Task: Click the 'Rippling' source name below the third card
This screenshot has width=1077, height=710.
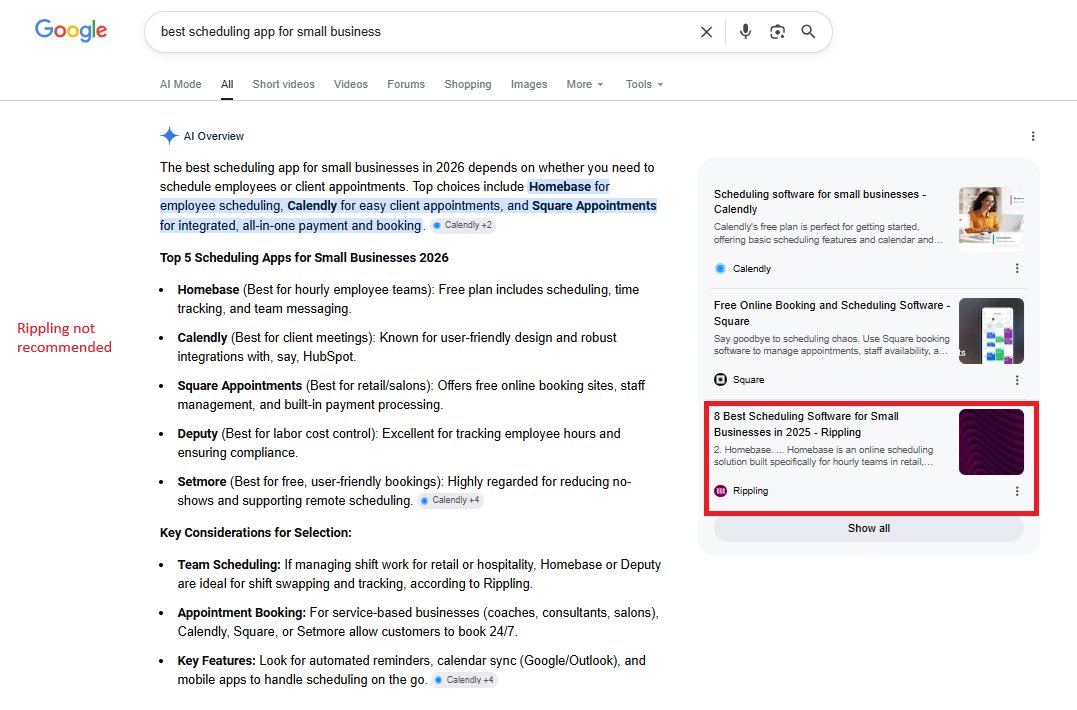Action: [x=750, y=491]
